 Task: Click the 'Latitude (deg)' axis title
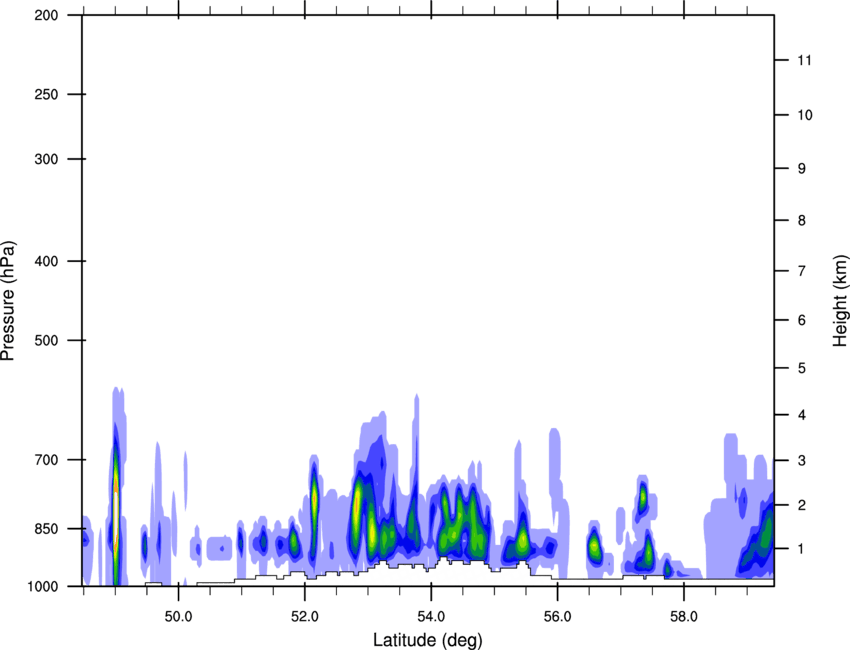click(x=428, y=640)
